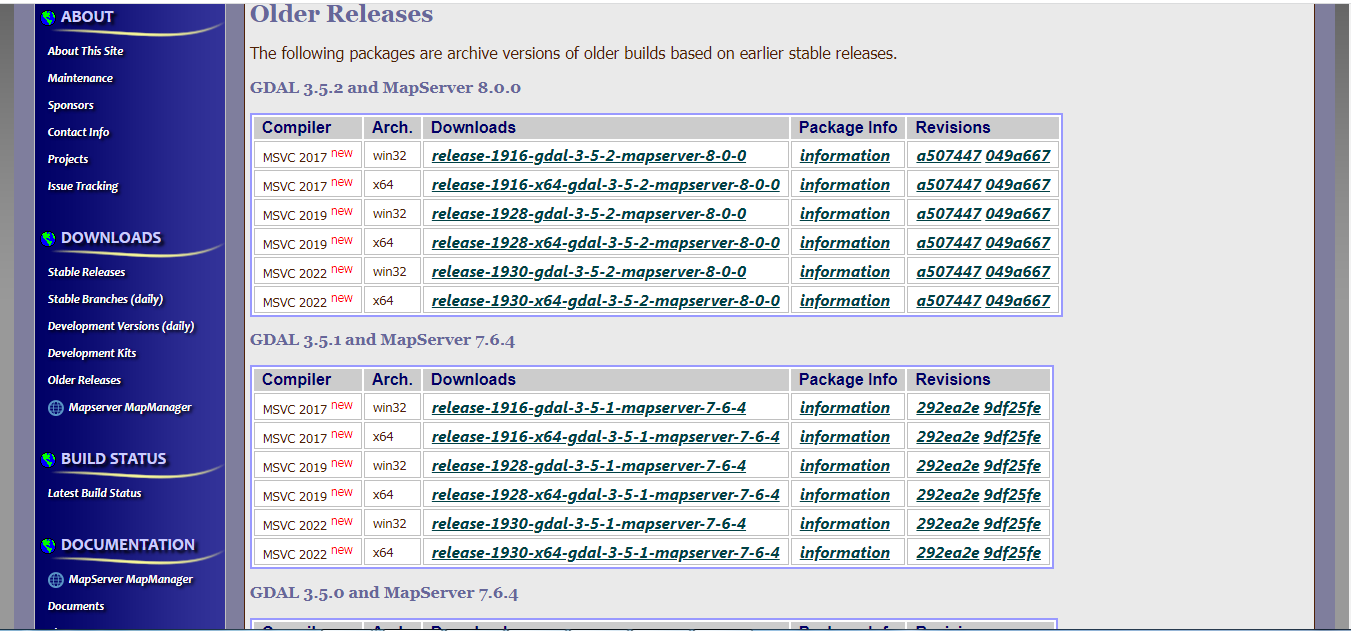Open the Maintenance sidebar link
The image size is (1351, 631).
80,78
